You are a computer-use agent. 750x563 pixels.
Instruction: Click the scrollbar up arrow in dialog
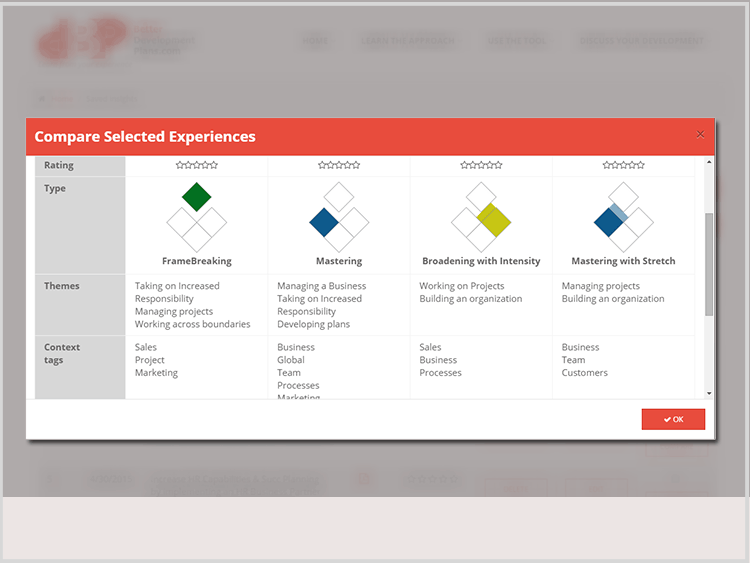[709, 162]
